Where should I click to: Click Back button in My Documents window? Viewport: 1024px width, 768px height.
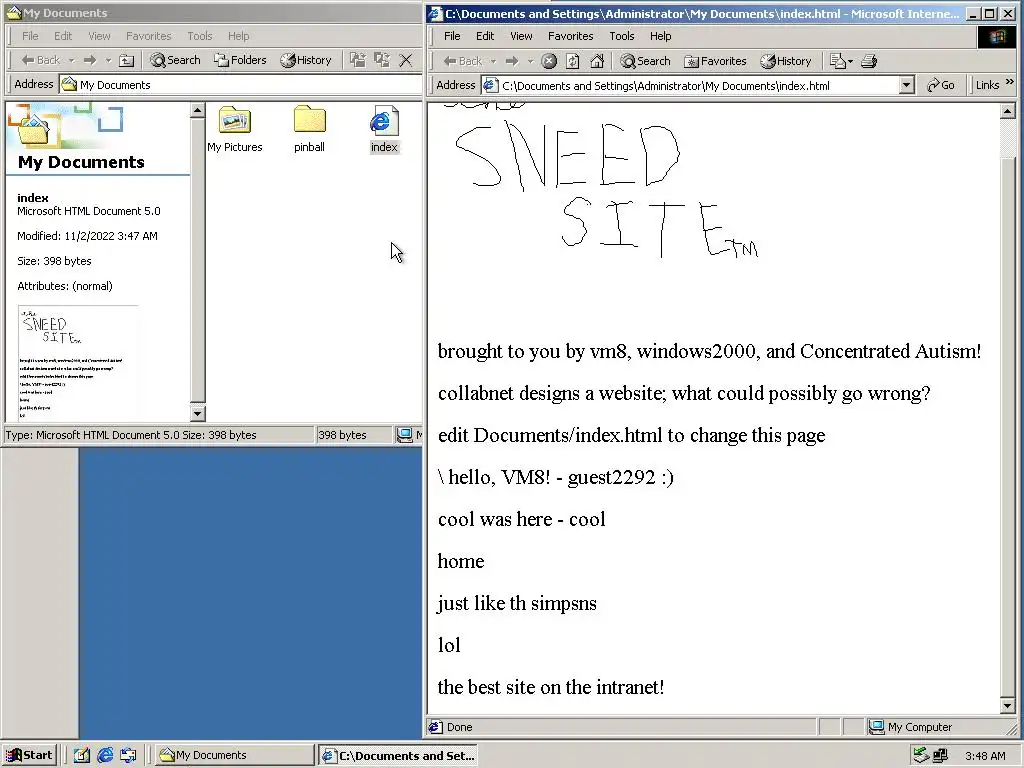point(40,60)
